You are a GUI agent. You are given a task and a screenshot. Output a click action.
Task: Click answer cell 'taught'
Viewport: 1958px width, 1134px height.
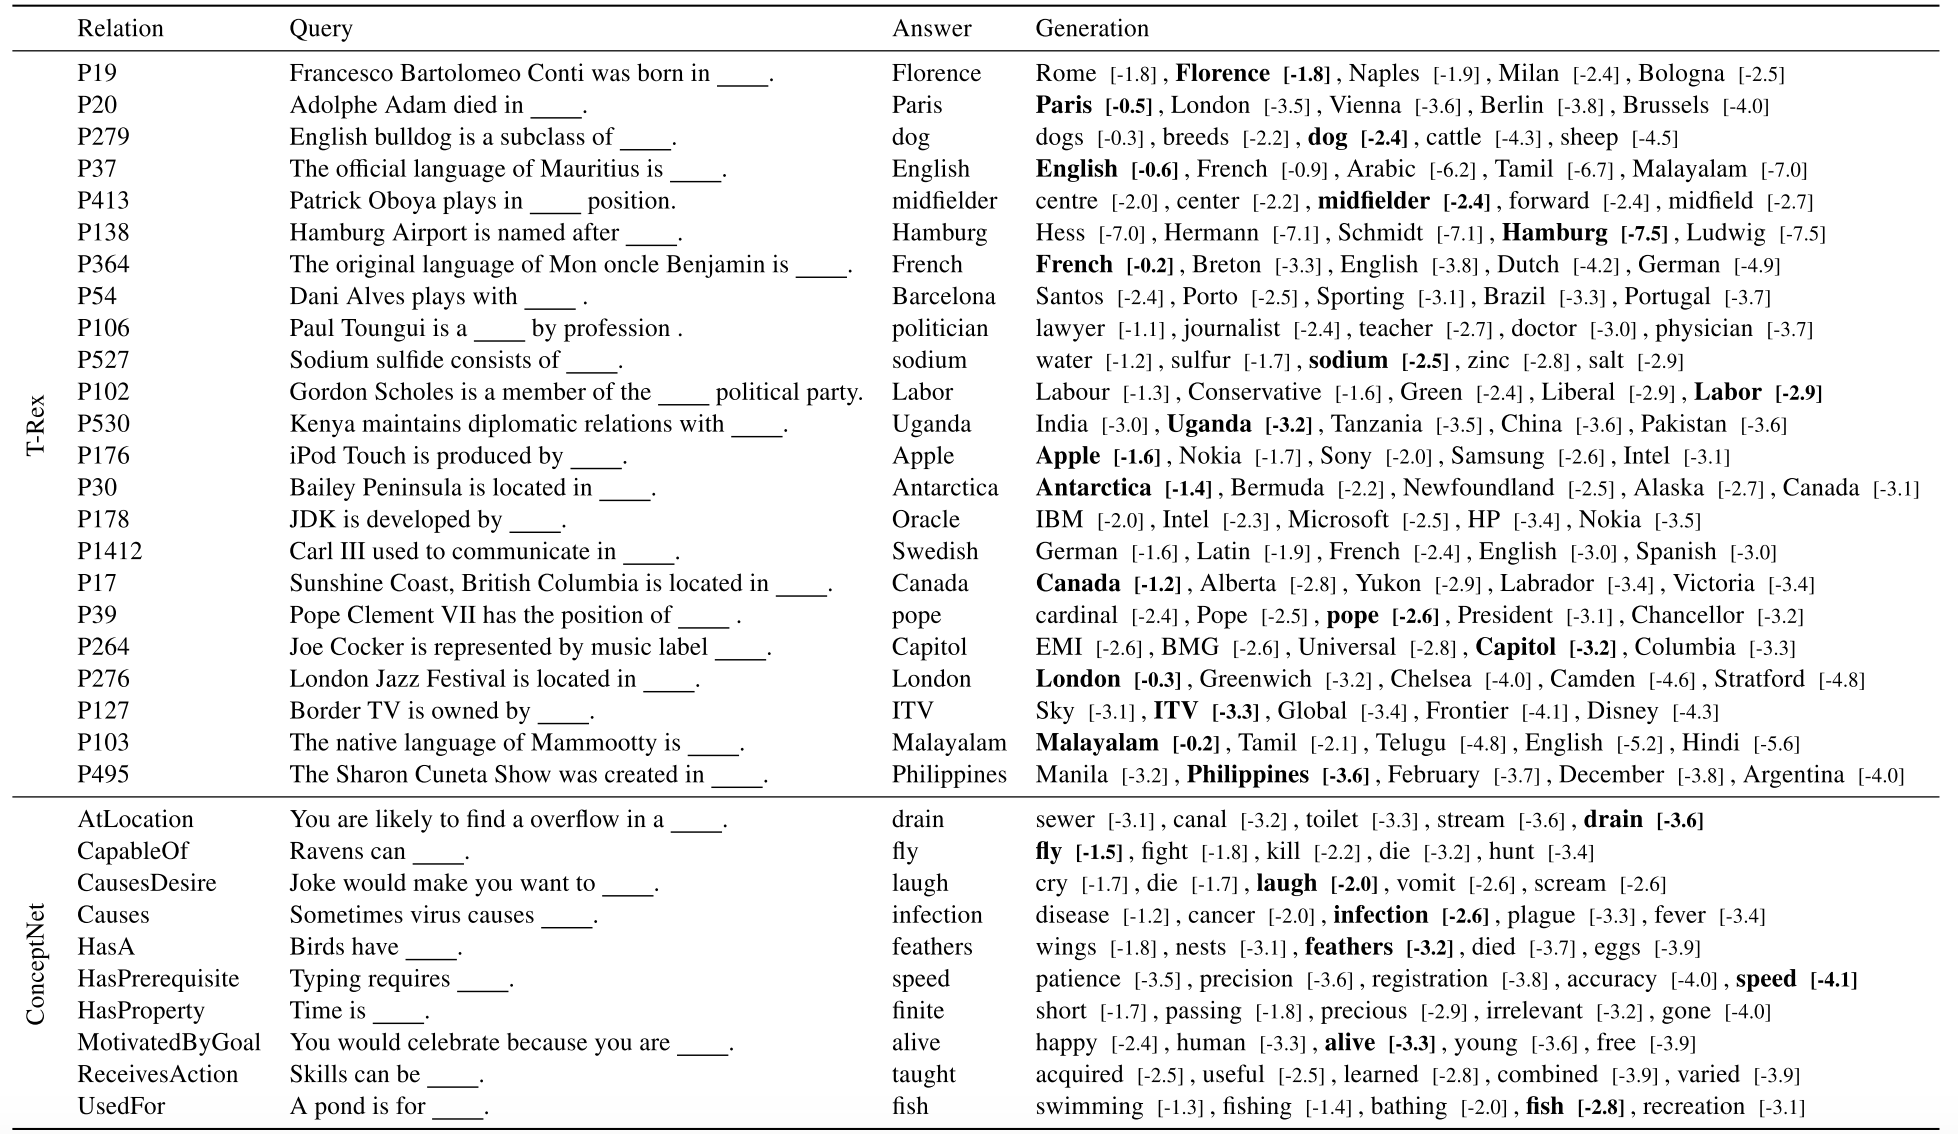pyautogui.click(x=924, y=1075)
